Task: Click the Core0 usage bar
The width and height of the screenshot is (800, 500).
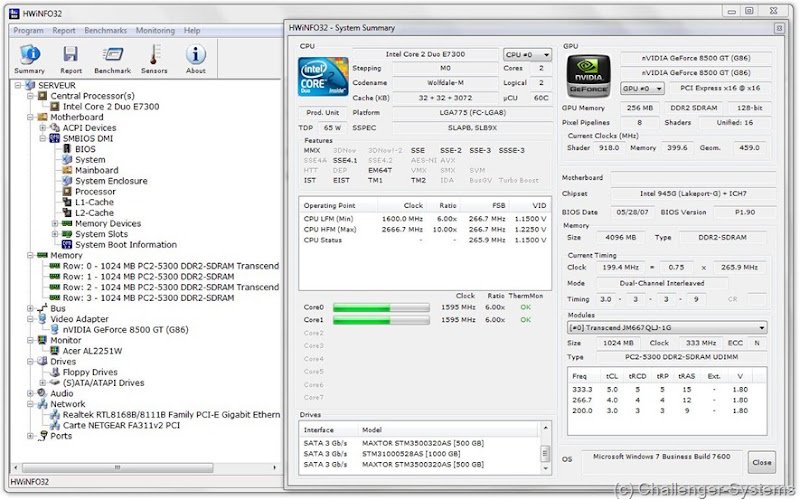Action: coord(381,308)
